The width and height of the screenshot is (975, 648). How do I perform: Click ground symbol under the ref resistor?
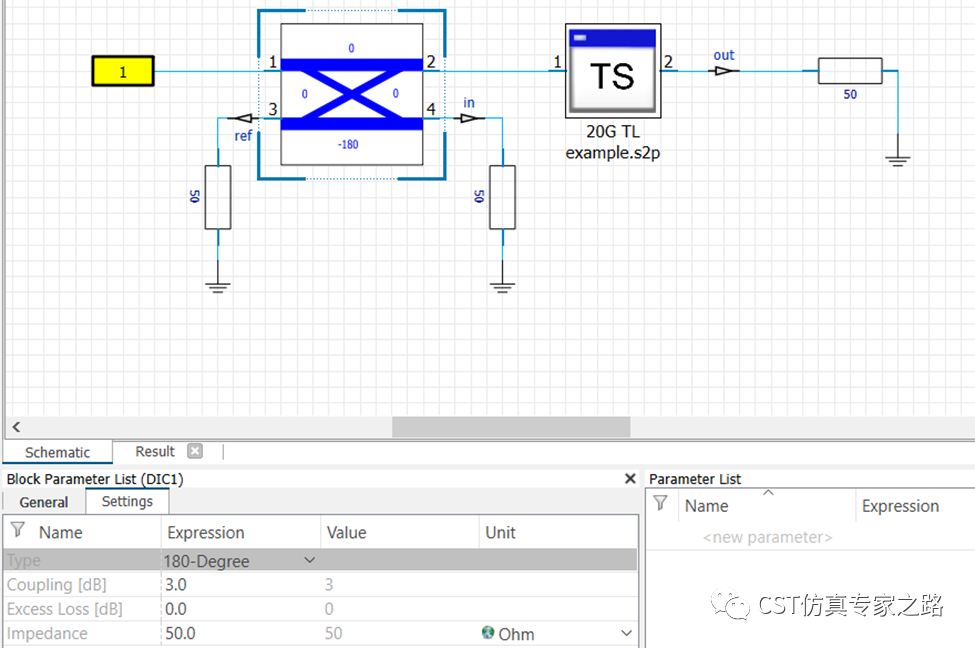pyautogui.click(x=218, y=286)
